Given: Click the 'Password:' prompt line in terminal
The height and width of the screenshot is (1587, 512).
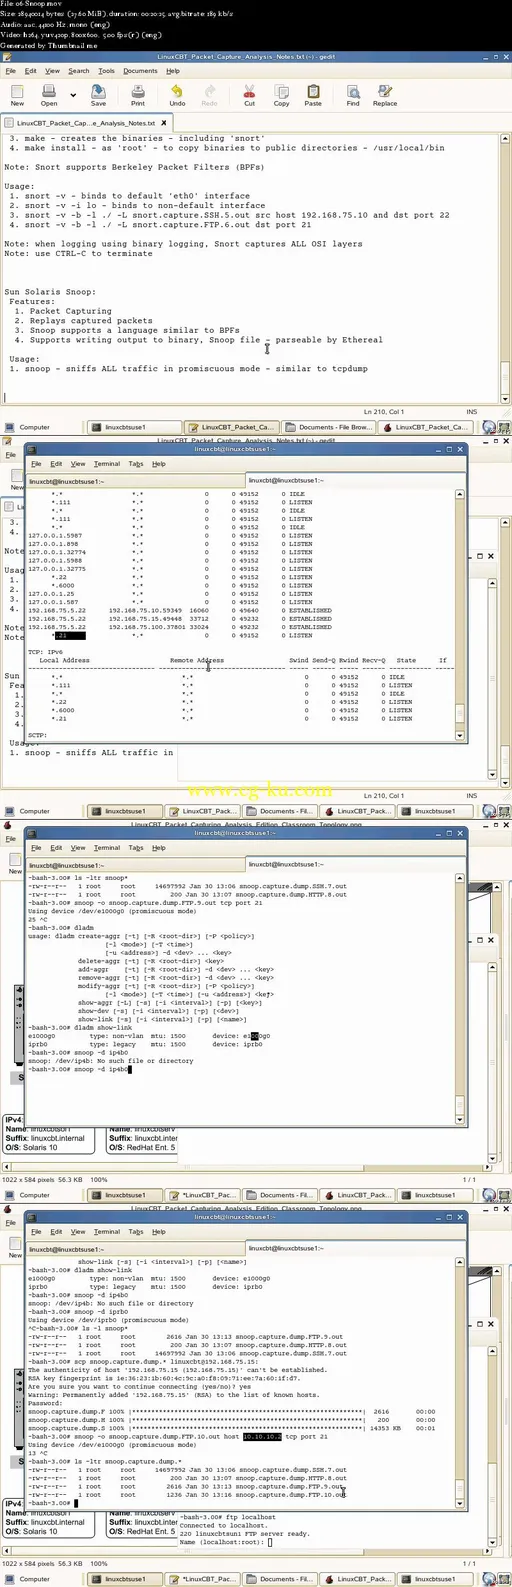Looking at the screenshot, I should coord(45,1403).
